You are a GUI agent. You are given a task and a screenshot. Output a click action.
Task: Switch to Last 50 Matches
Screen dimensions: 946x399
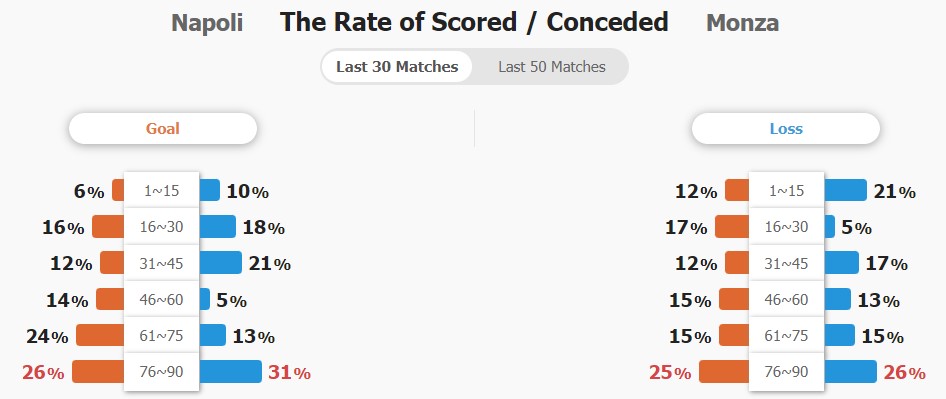[x=551, y=66]
